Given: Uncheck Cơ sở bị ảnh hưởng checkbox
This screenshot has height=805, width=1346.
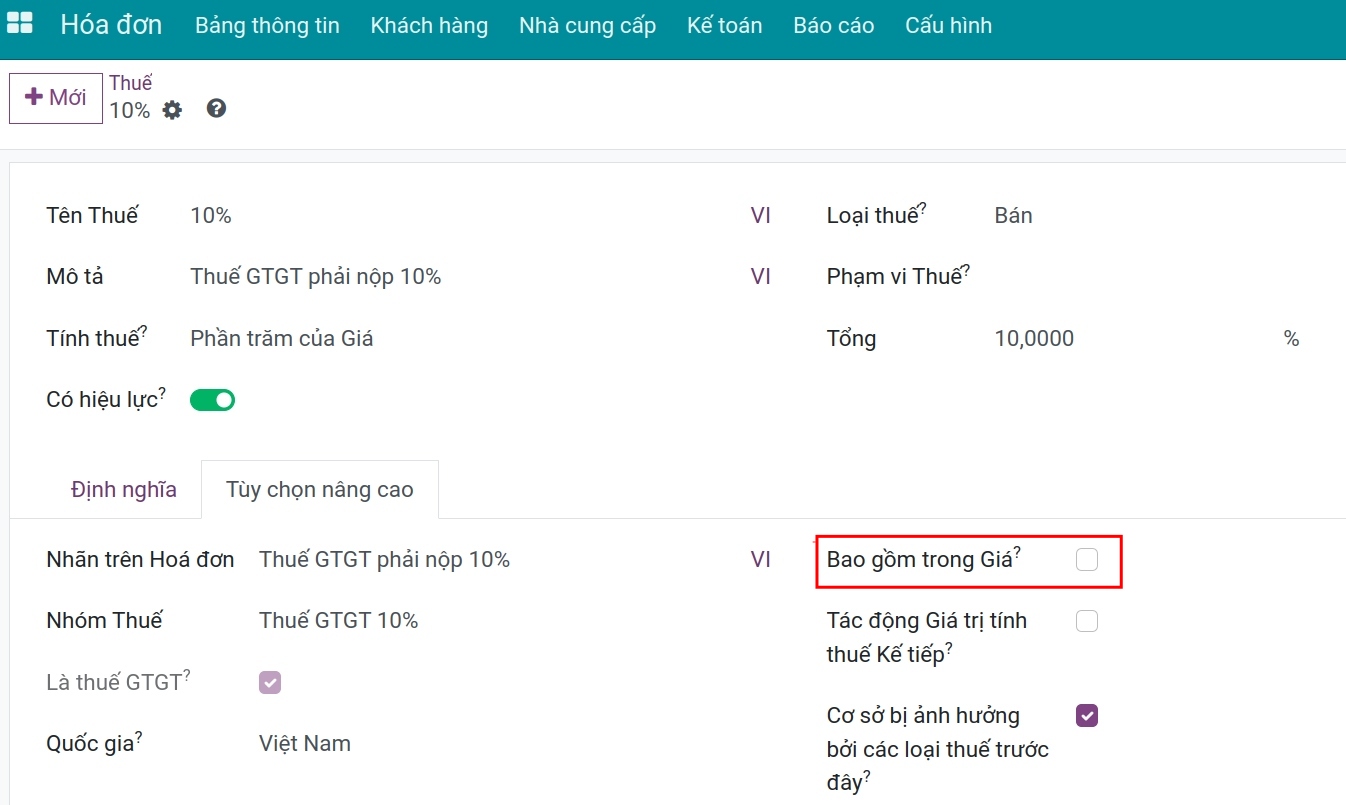Looking at the screenshot, I should point(1087,716).
